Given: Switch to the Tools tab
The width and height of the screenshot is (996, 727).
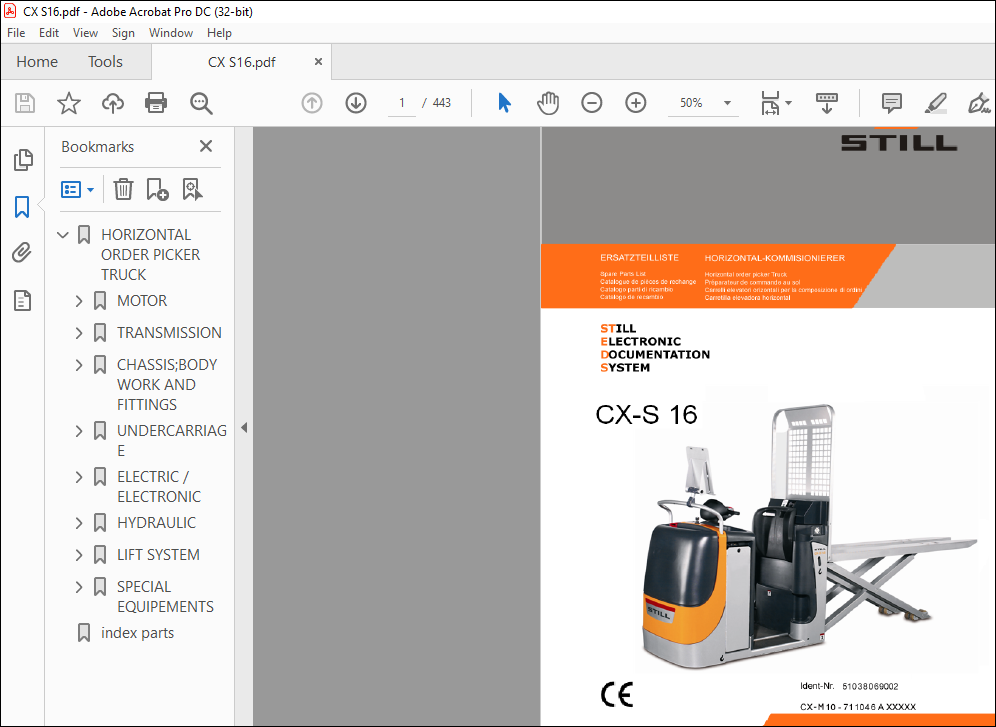Looking at the screenshot, I should pyautogui.click(x=105, y=62).
